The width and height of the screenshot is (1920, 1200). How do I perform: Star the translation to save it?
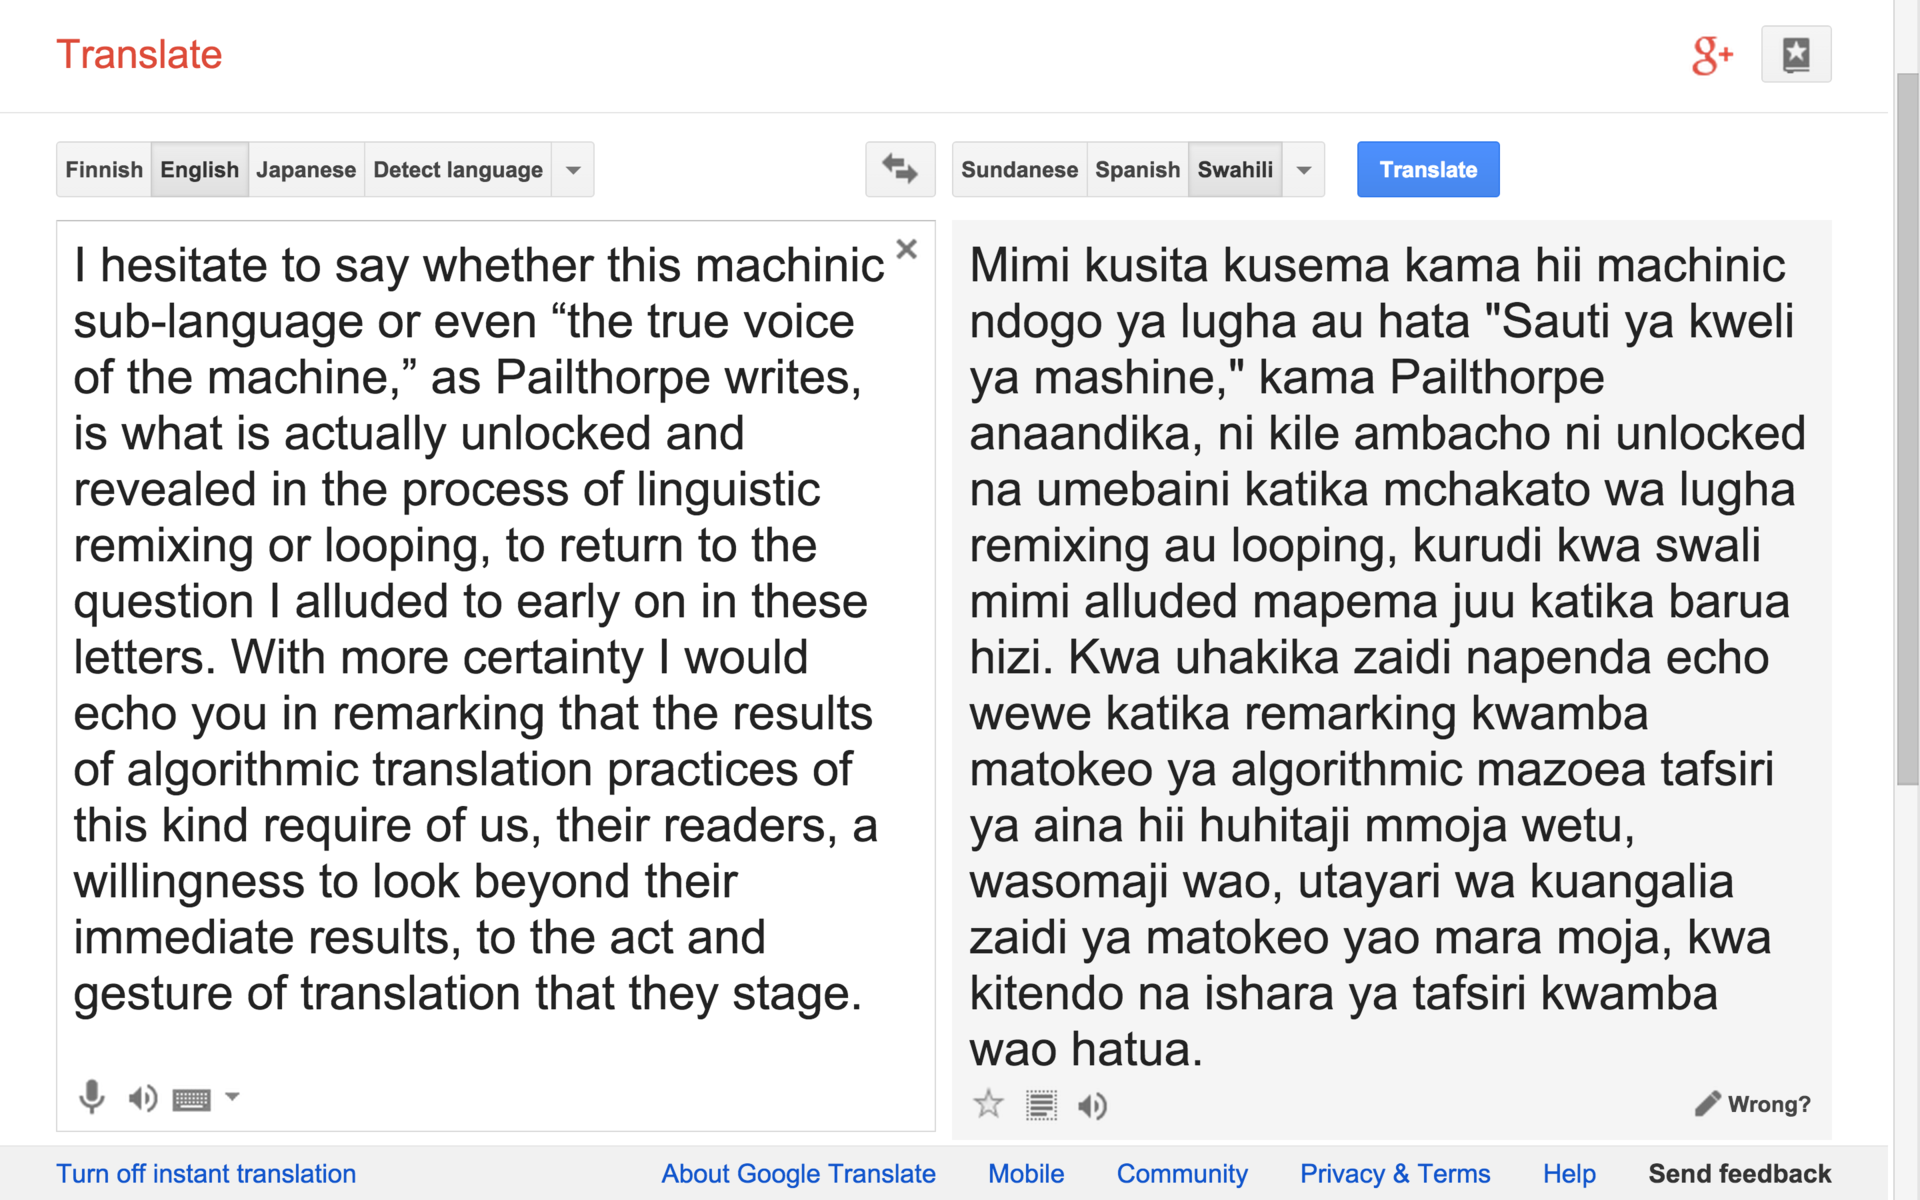988,1104
